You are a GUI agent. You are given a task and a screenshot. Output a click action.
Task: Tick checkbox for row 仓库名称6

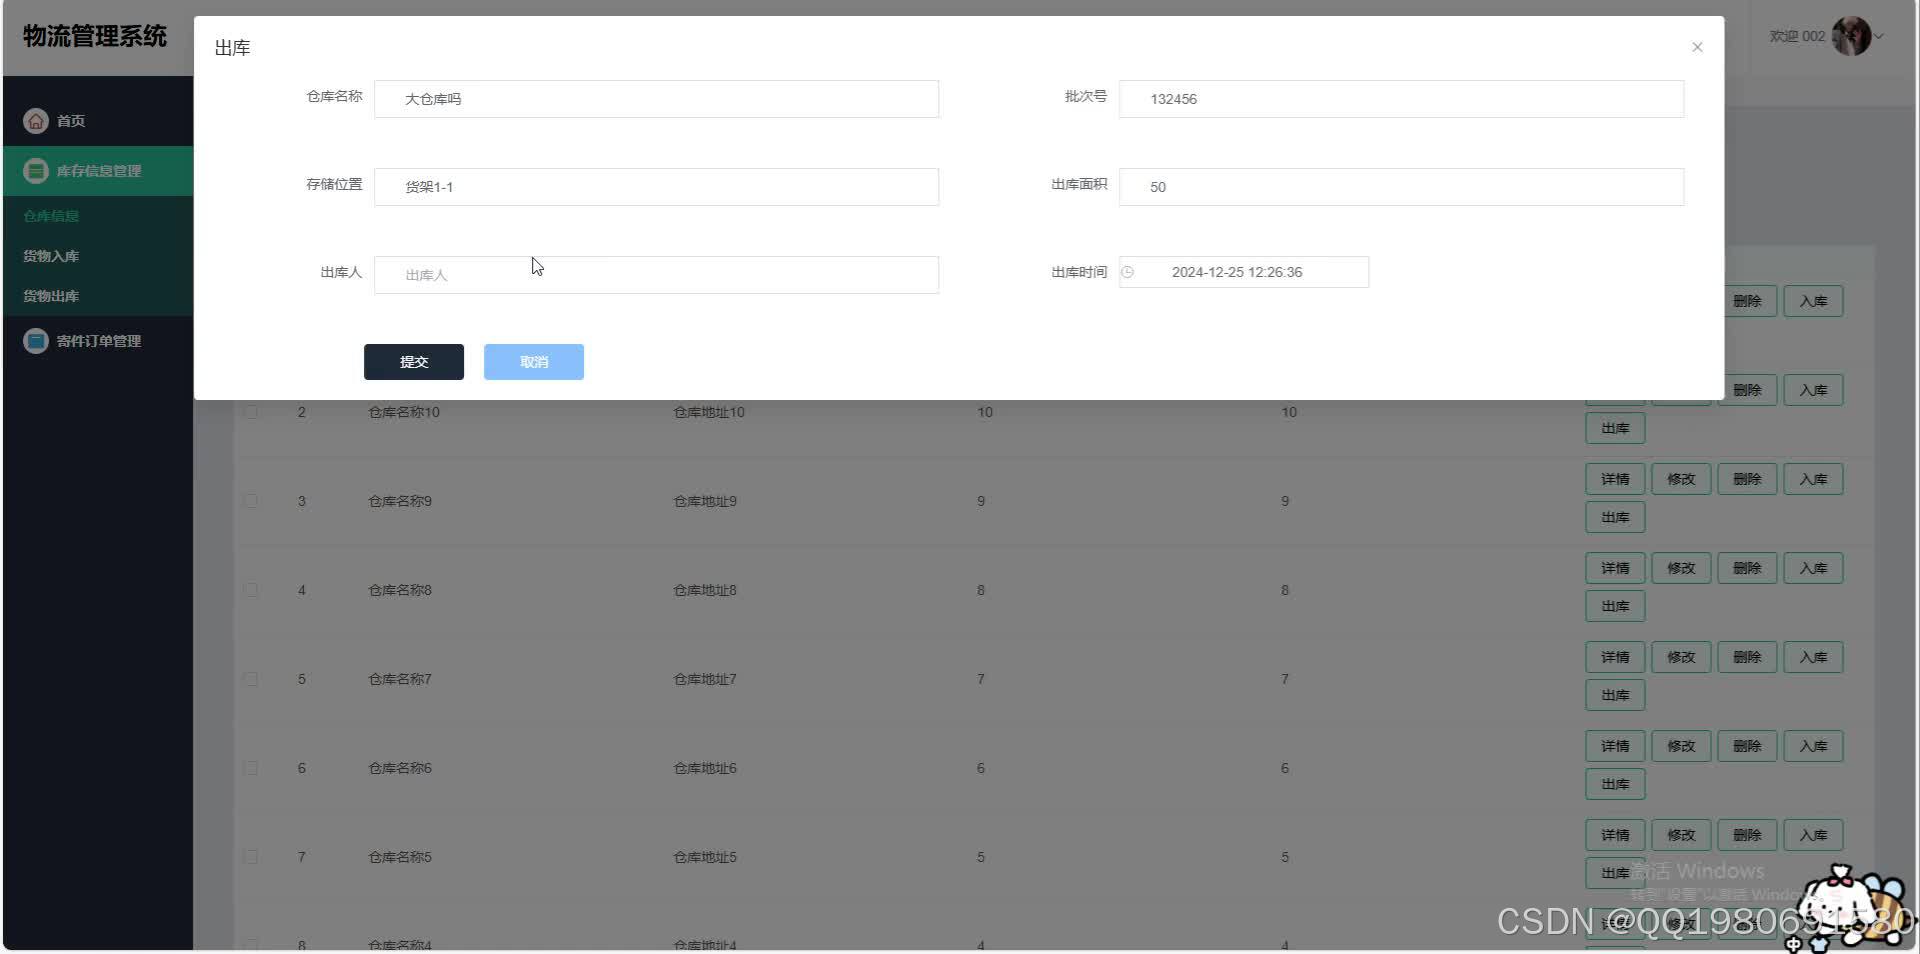pyautogui.click(x=251, y=768)
